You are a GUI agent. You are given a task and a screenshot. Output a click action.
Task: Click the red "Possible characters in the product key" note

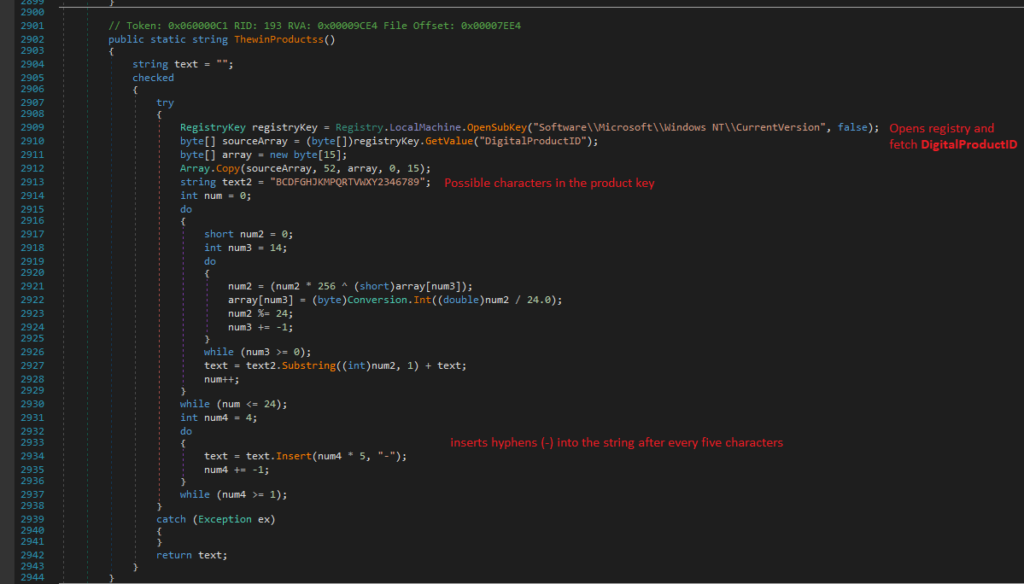548,183
